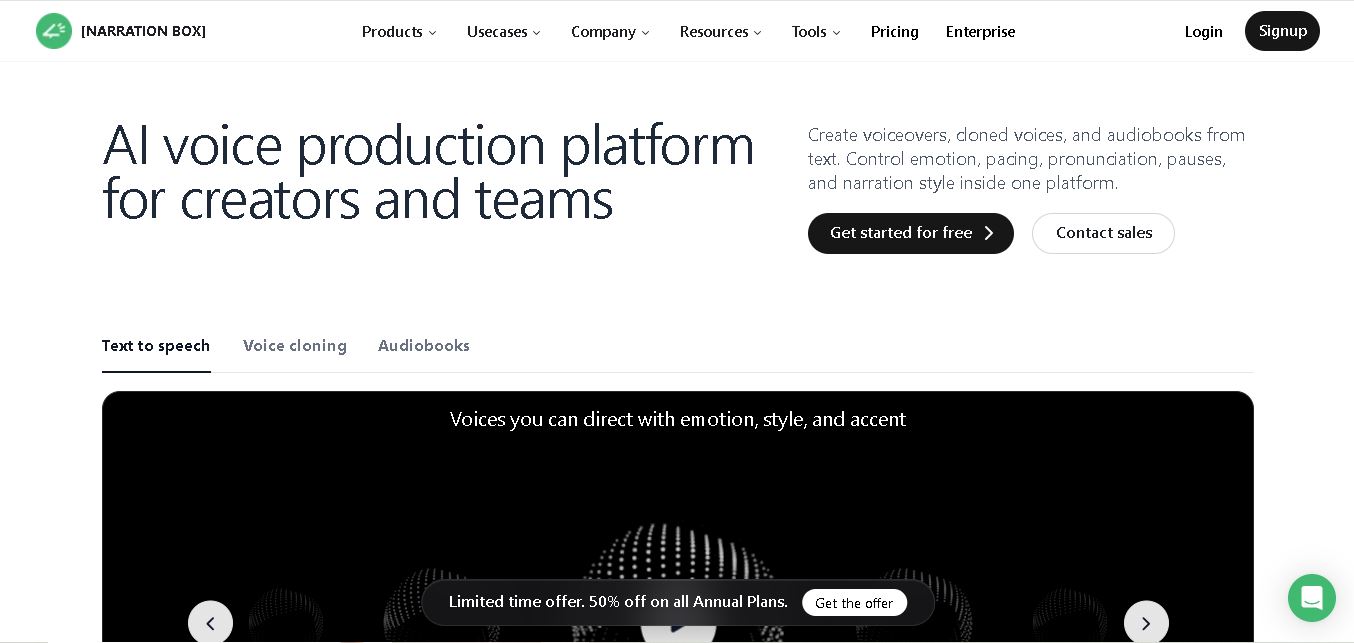The image size is (1354, 643).
Task: Go to the Enterprise page
Action: pos(980,32)
